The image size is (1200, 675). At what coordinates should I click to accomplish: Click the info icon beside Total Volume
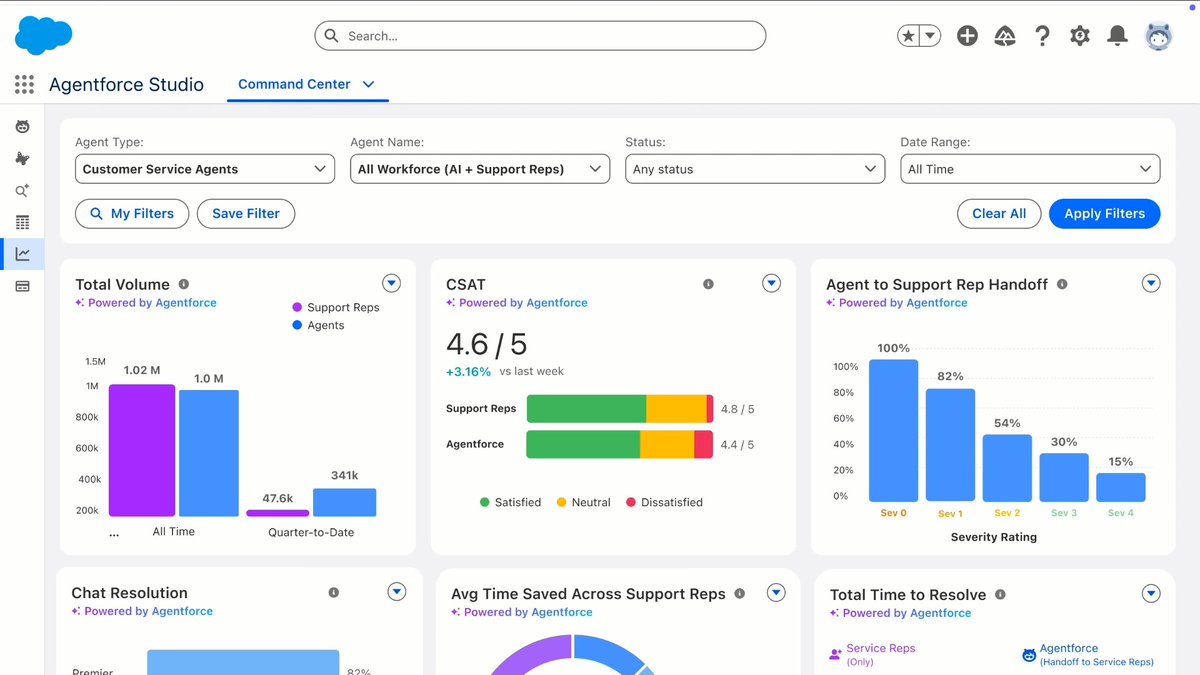[183, 284]
